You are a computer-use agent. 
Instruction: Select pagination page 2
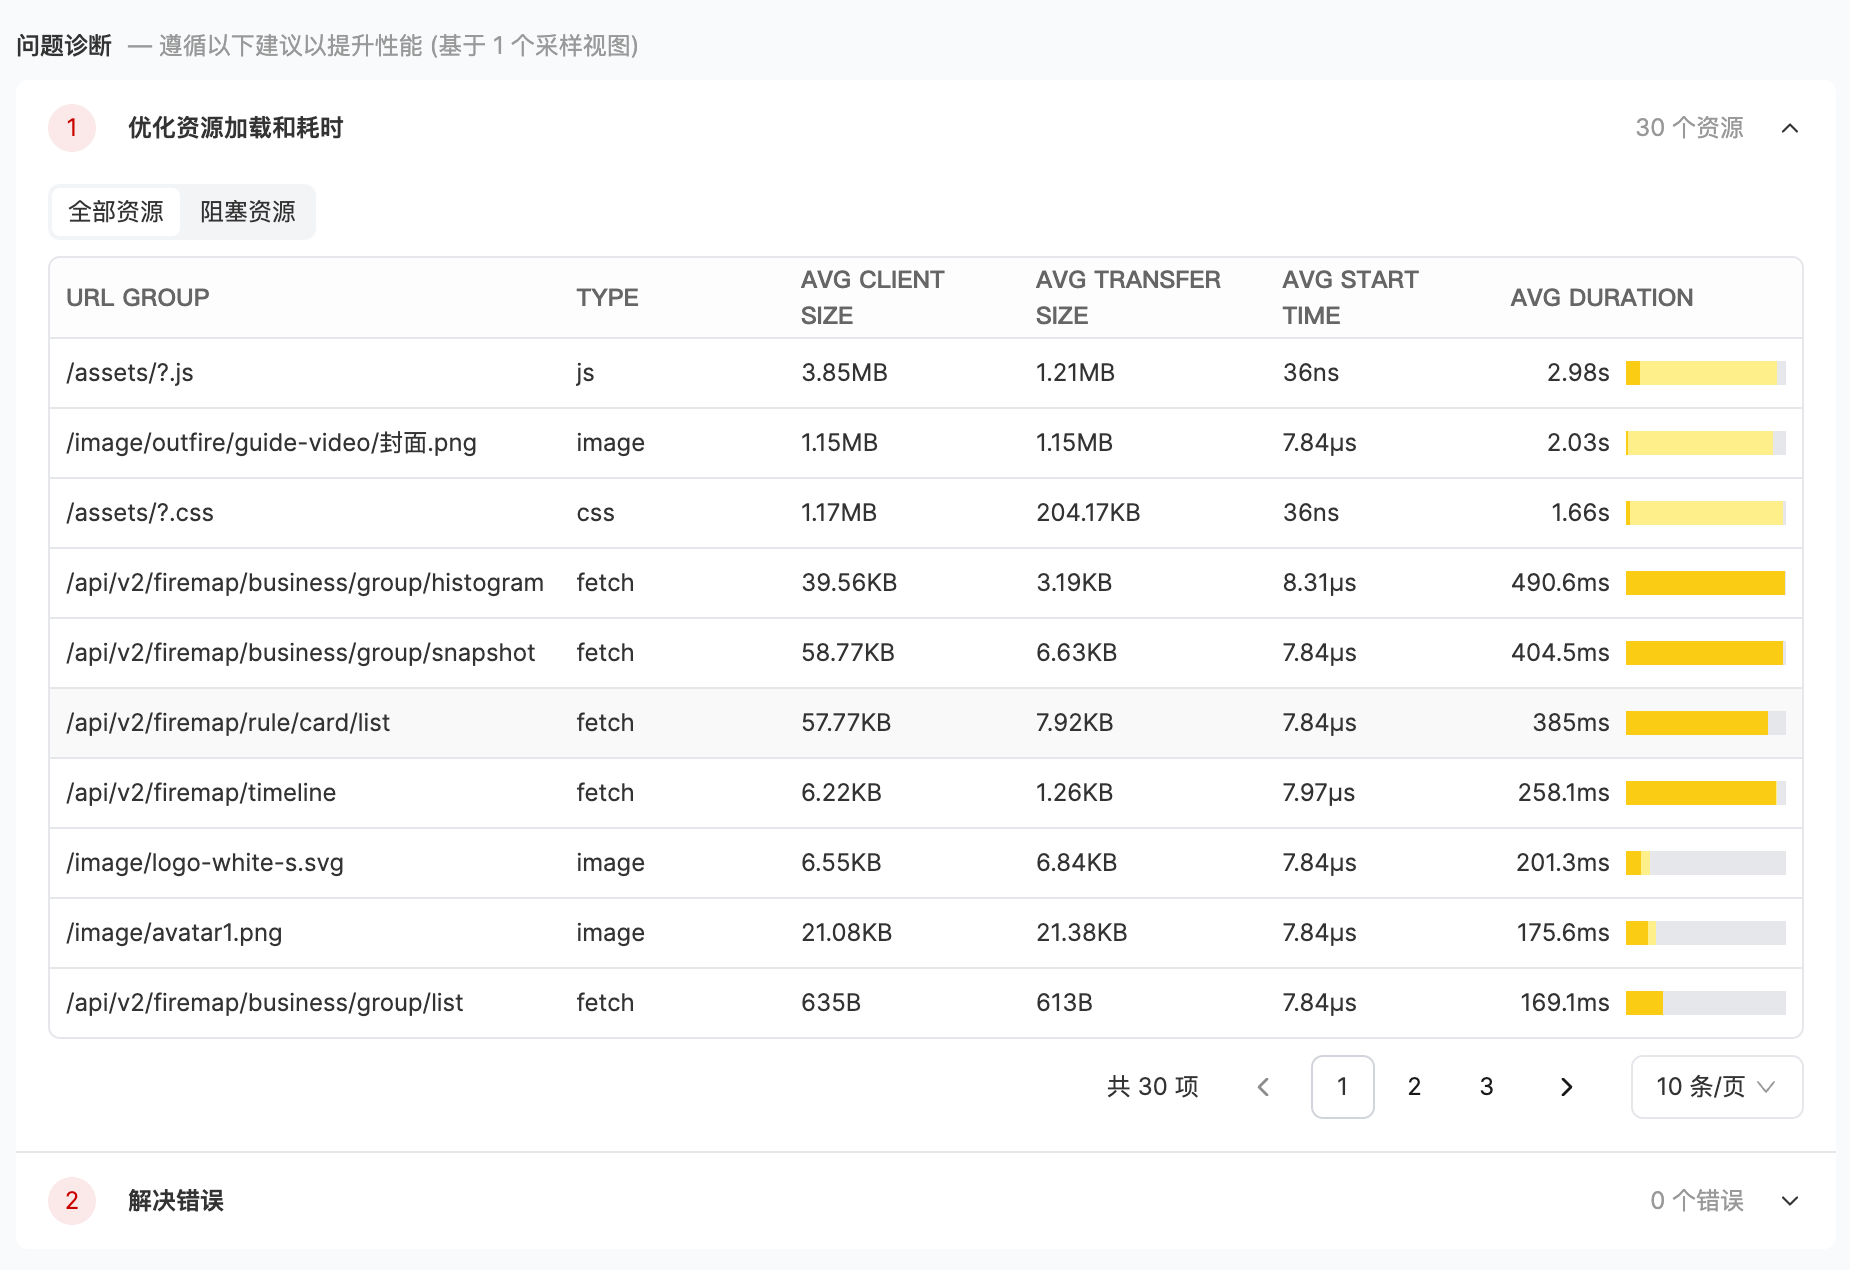[1415, 1087]
